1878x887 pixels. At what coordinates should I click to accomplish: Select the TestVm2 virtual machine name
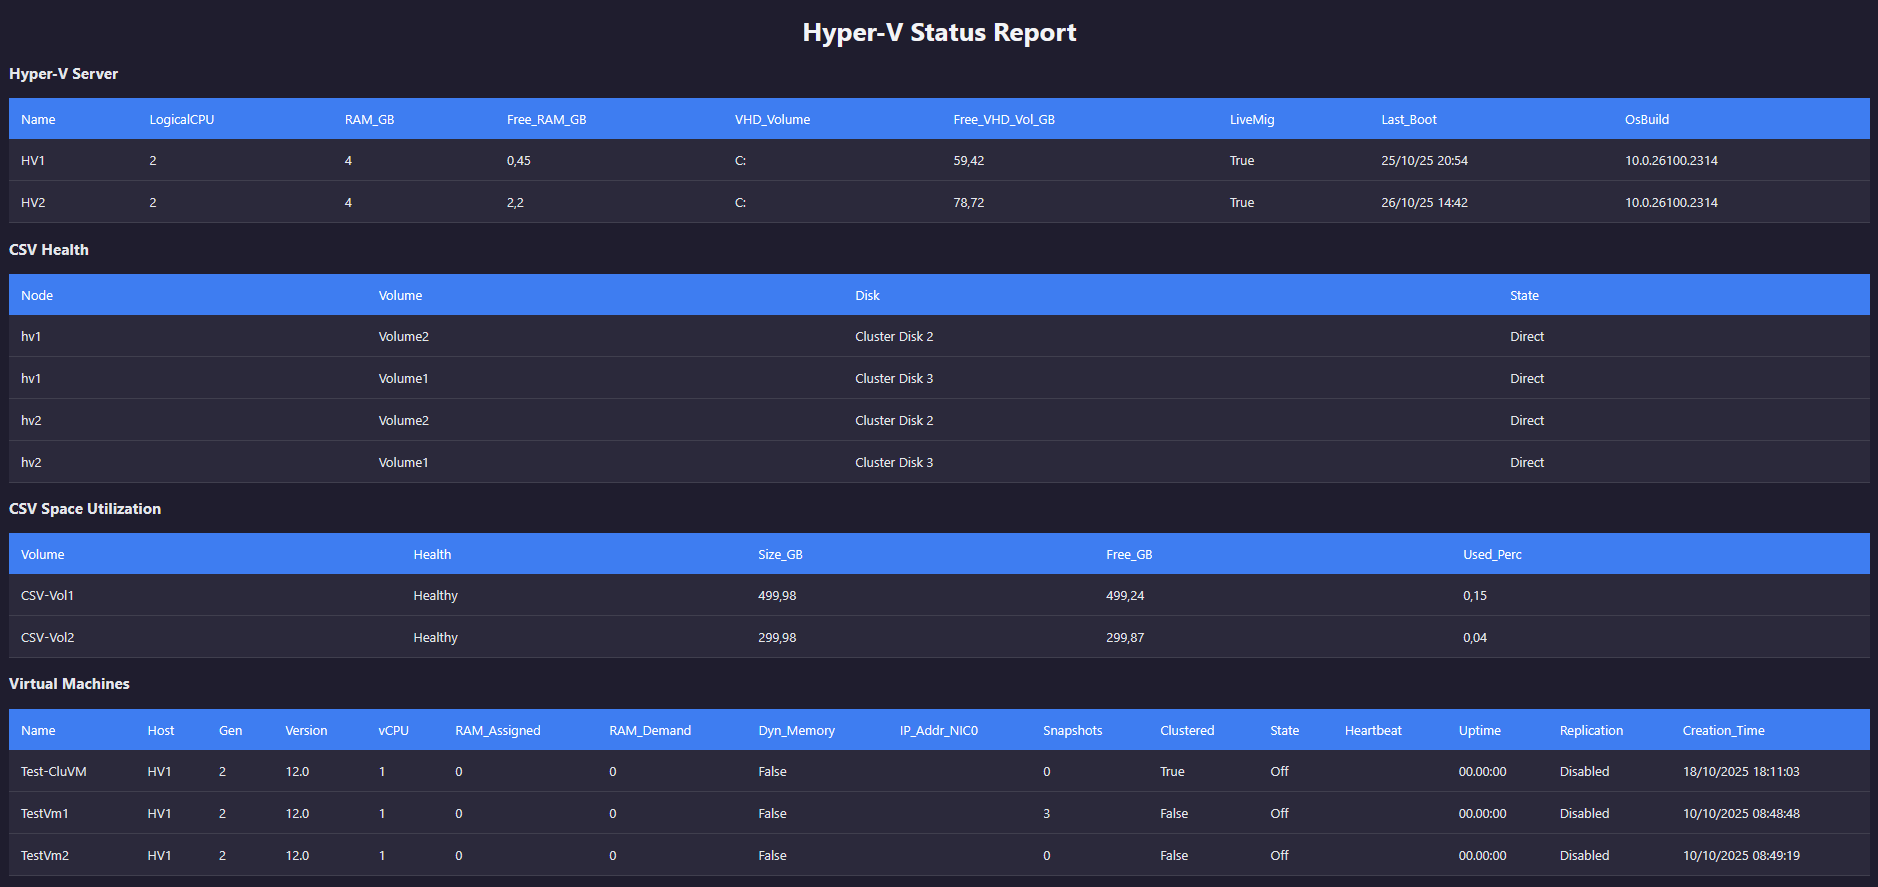point(45,856)
